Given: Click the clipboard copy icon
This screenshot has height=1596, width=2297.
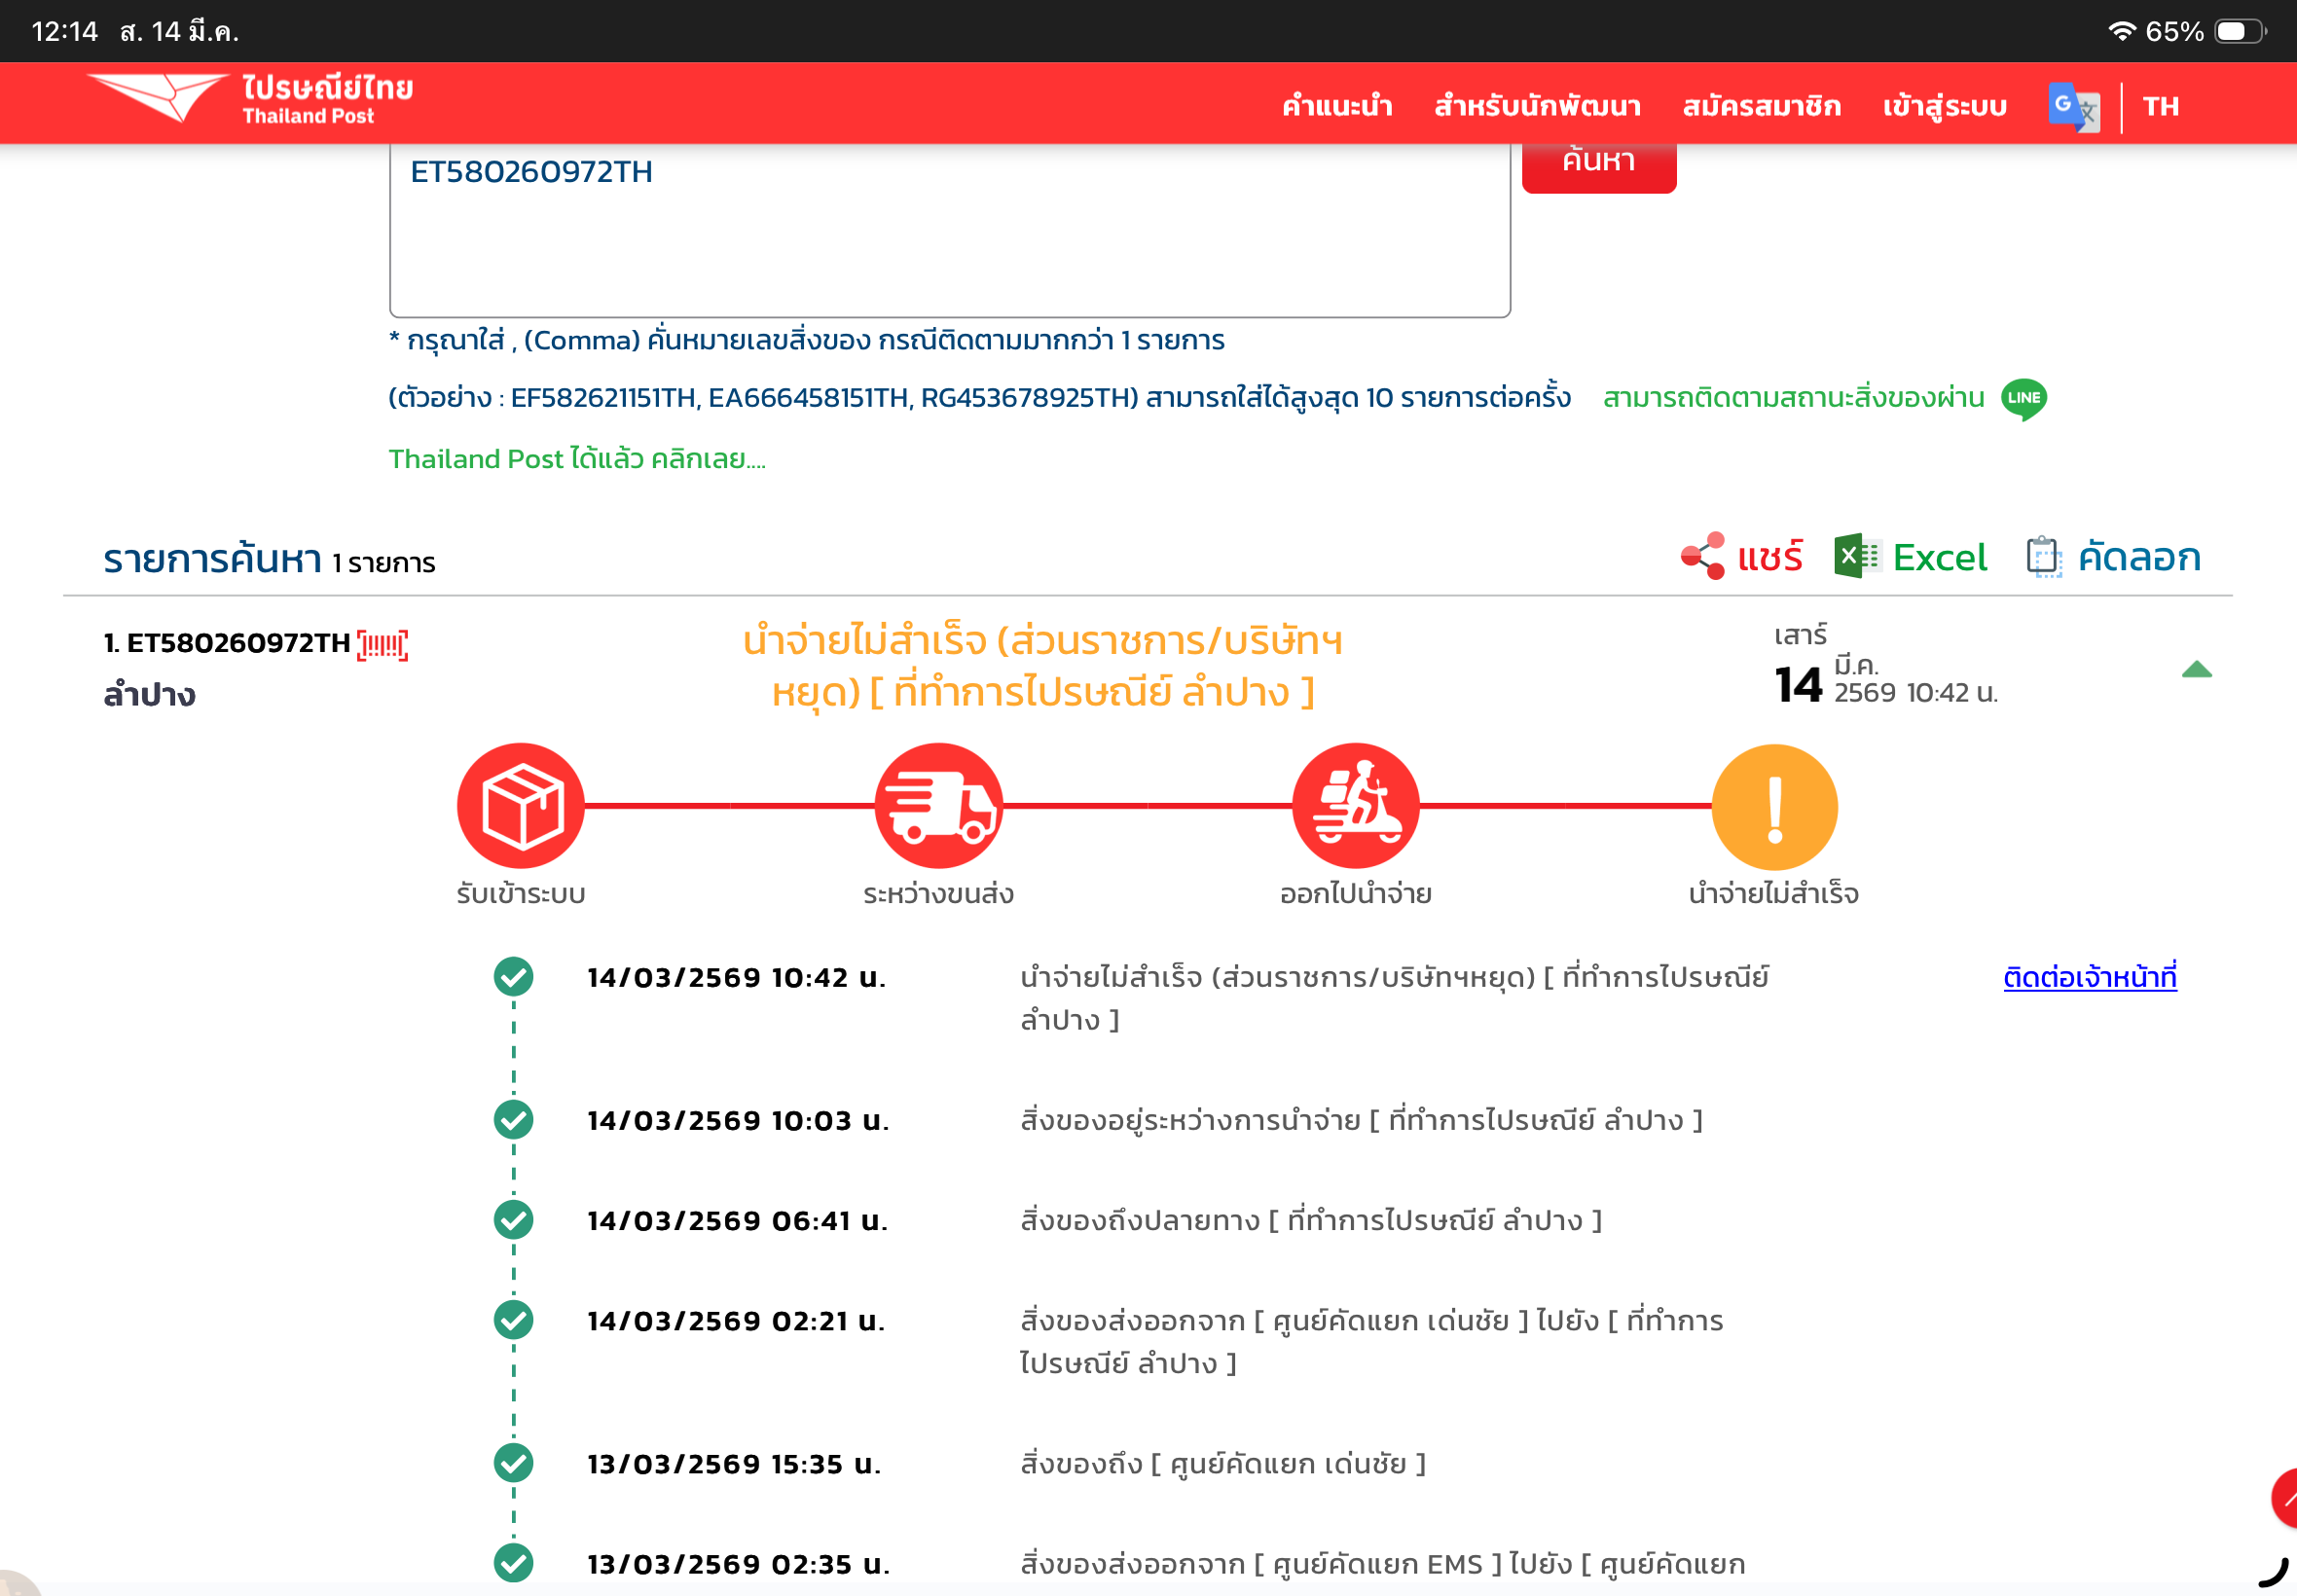Looking at the screenshot, I should pos(2043,557).
